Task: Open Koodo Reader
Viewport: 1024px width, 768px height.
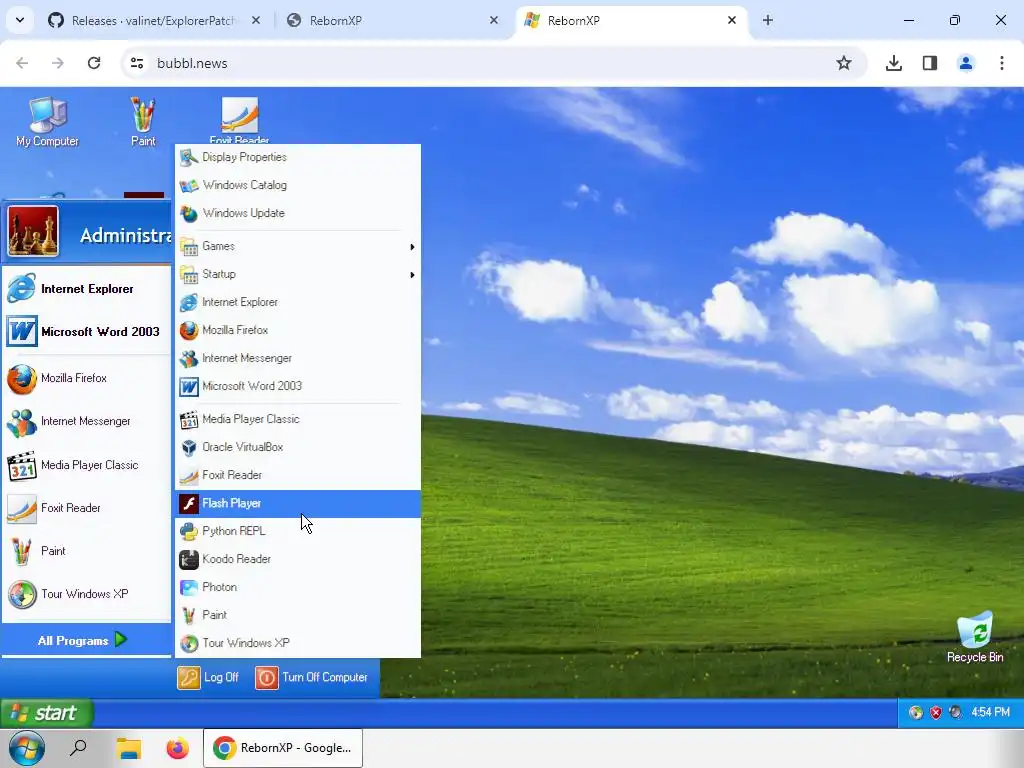Action: 298,560
